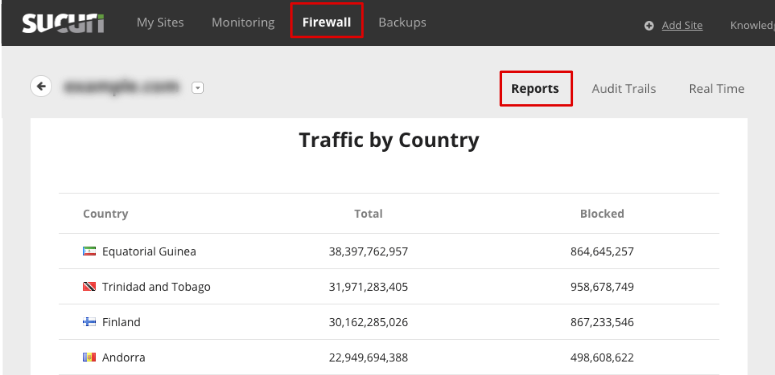Open the Knowledge base link
The height and width of the screenshot is (375, 775).
tap(752, 25)
